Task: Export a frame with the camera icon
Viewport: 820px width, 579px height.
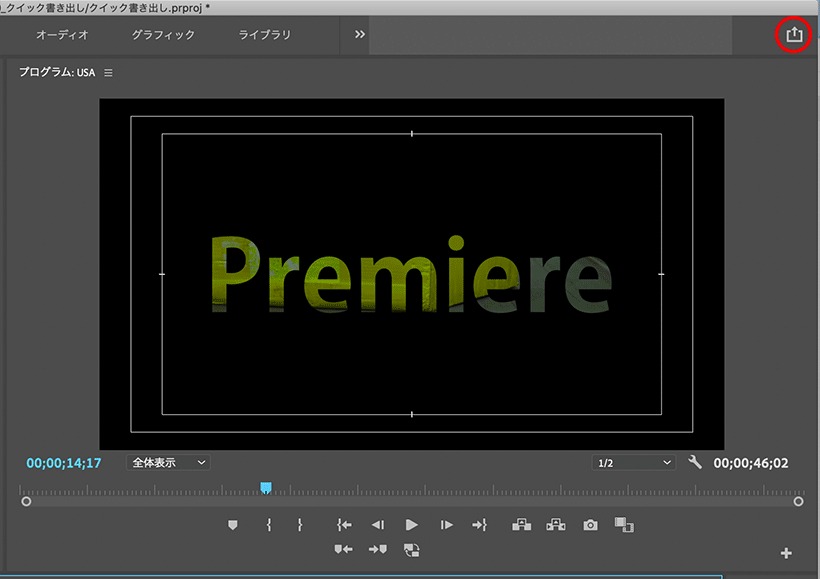Action: pos(590,525)
